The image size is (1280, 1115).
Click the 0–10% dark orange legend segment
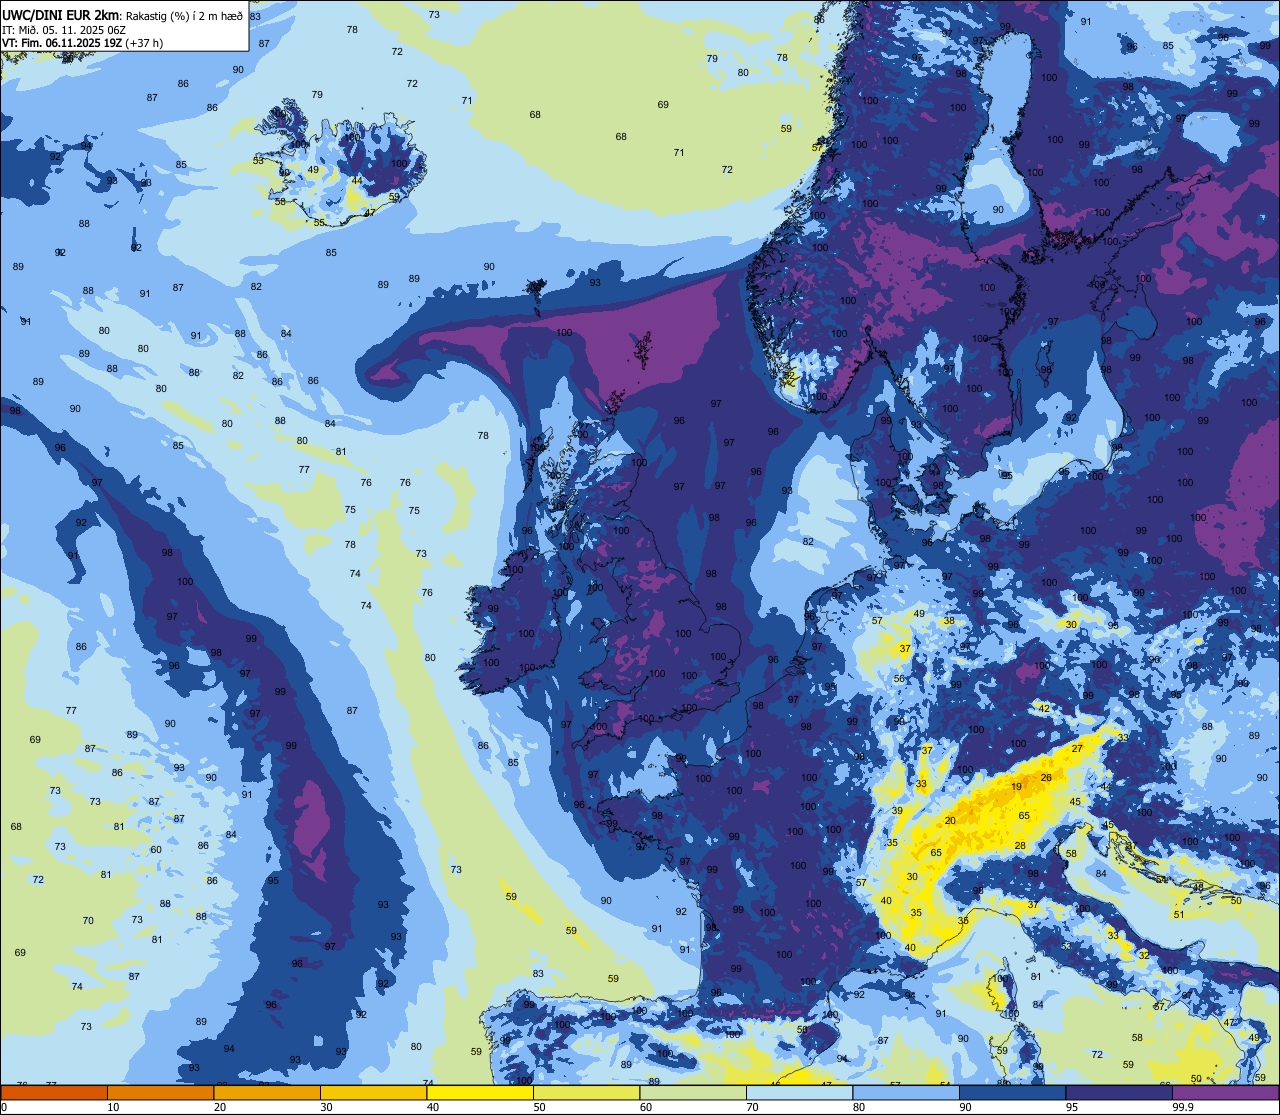coord(54,1092)
